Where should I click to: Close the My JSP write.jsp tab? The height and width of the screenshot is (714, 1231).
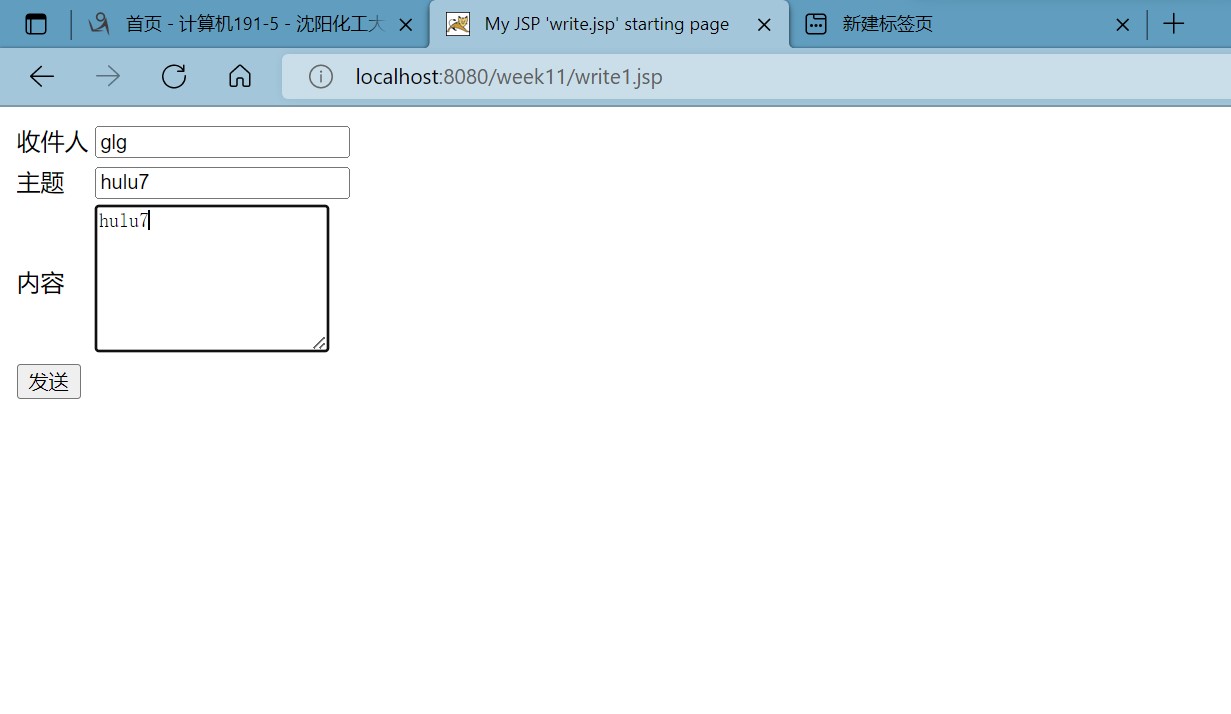pos(764,25)
